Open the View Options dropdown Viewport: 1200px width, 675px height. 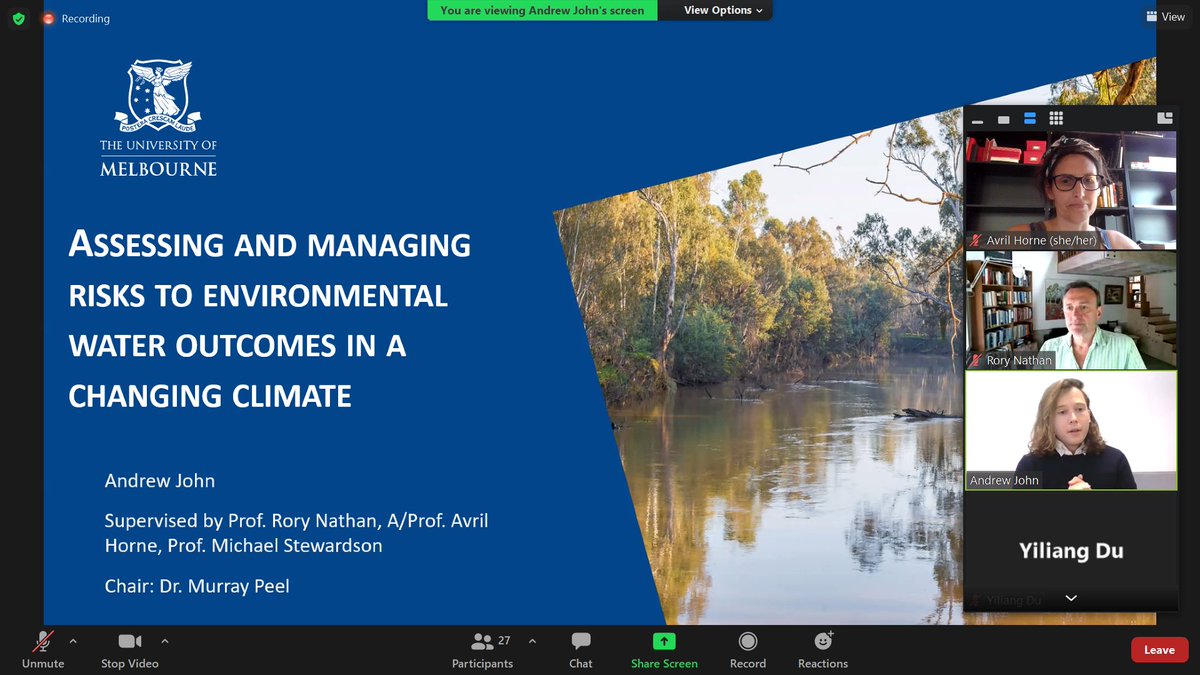(715, 11)
